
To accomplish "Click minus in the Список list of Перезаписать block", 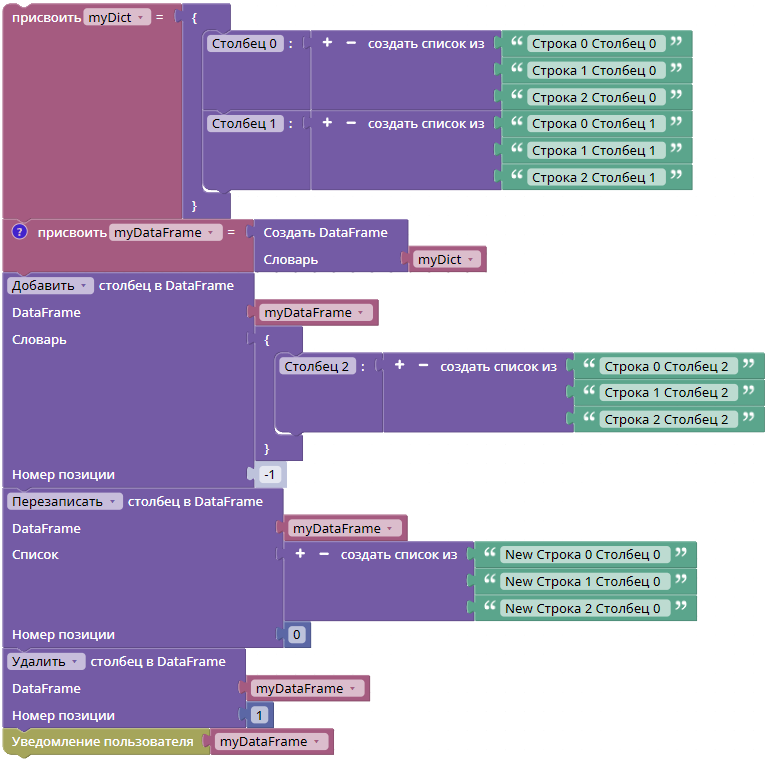I will point(324,554).
